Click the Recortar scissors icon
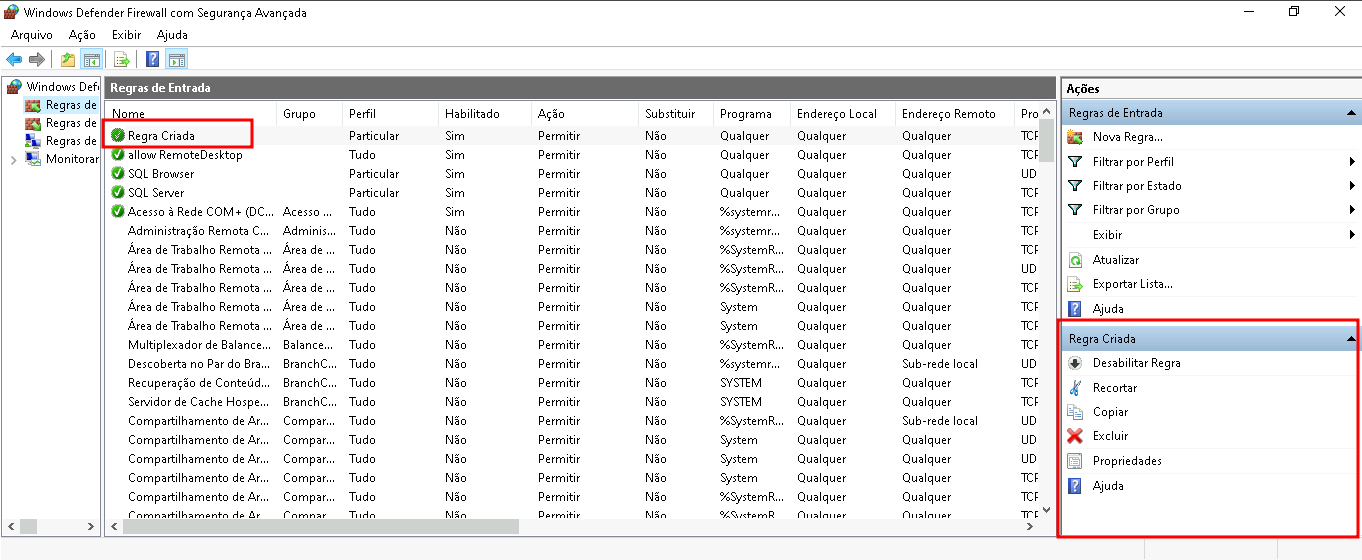Image resolution: width=1362 pixels, height=560 pixels. (1075, 388)
